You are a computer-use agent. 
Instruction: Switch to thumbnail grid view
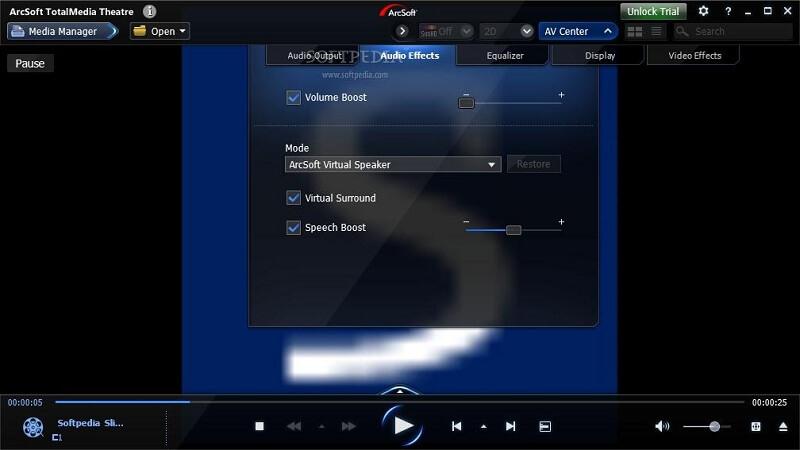click(x=635, y=32)
